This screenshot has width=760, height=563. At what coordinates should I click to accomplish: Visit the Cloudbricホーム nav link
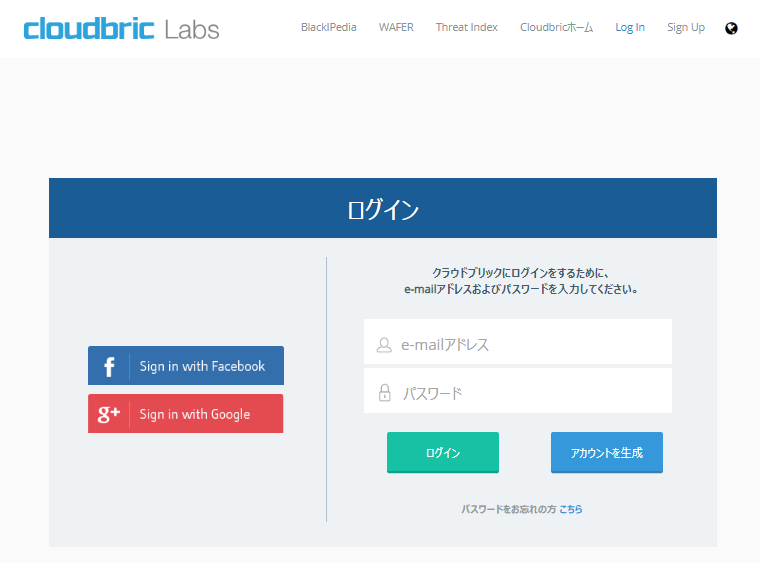click(556, 27)
